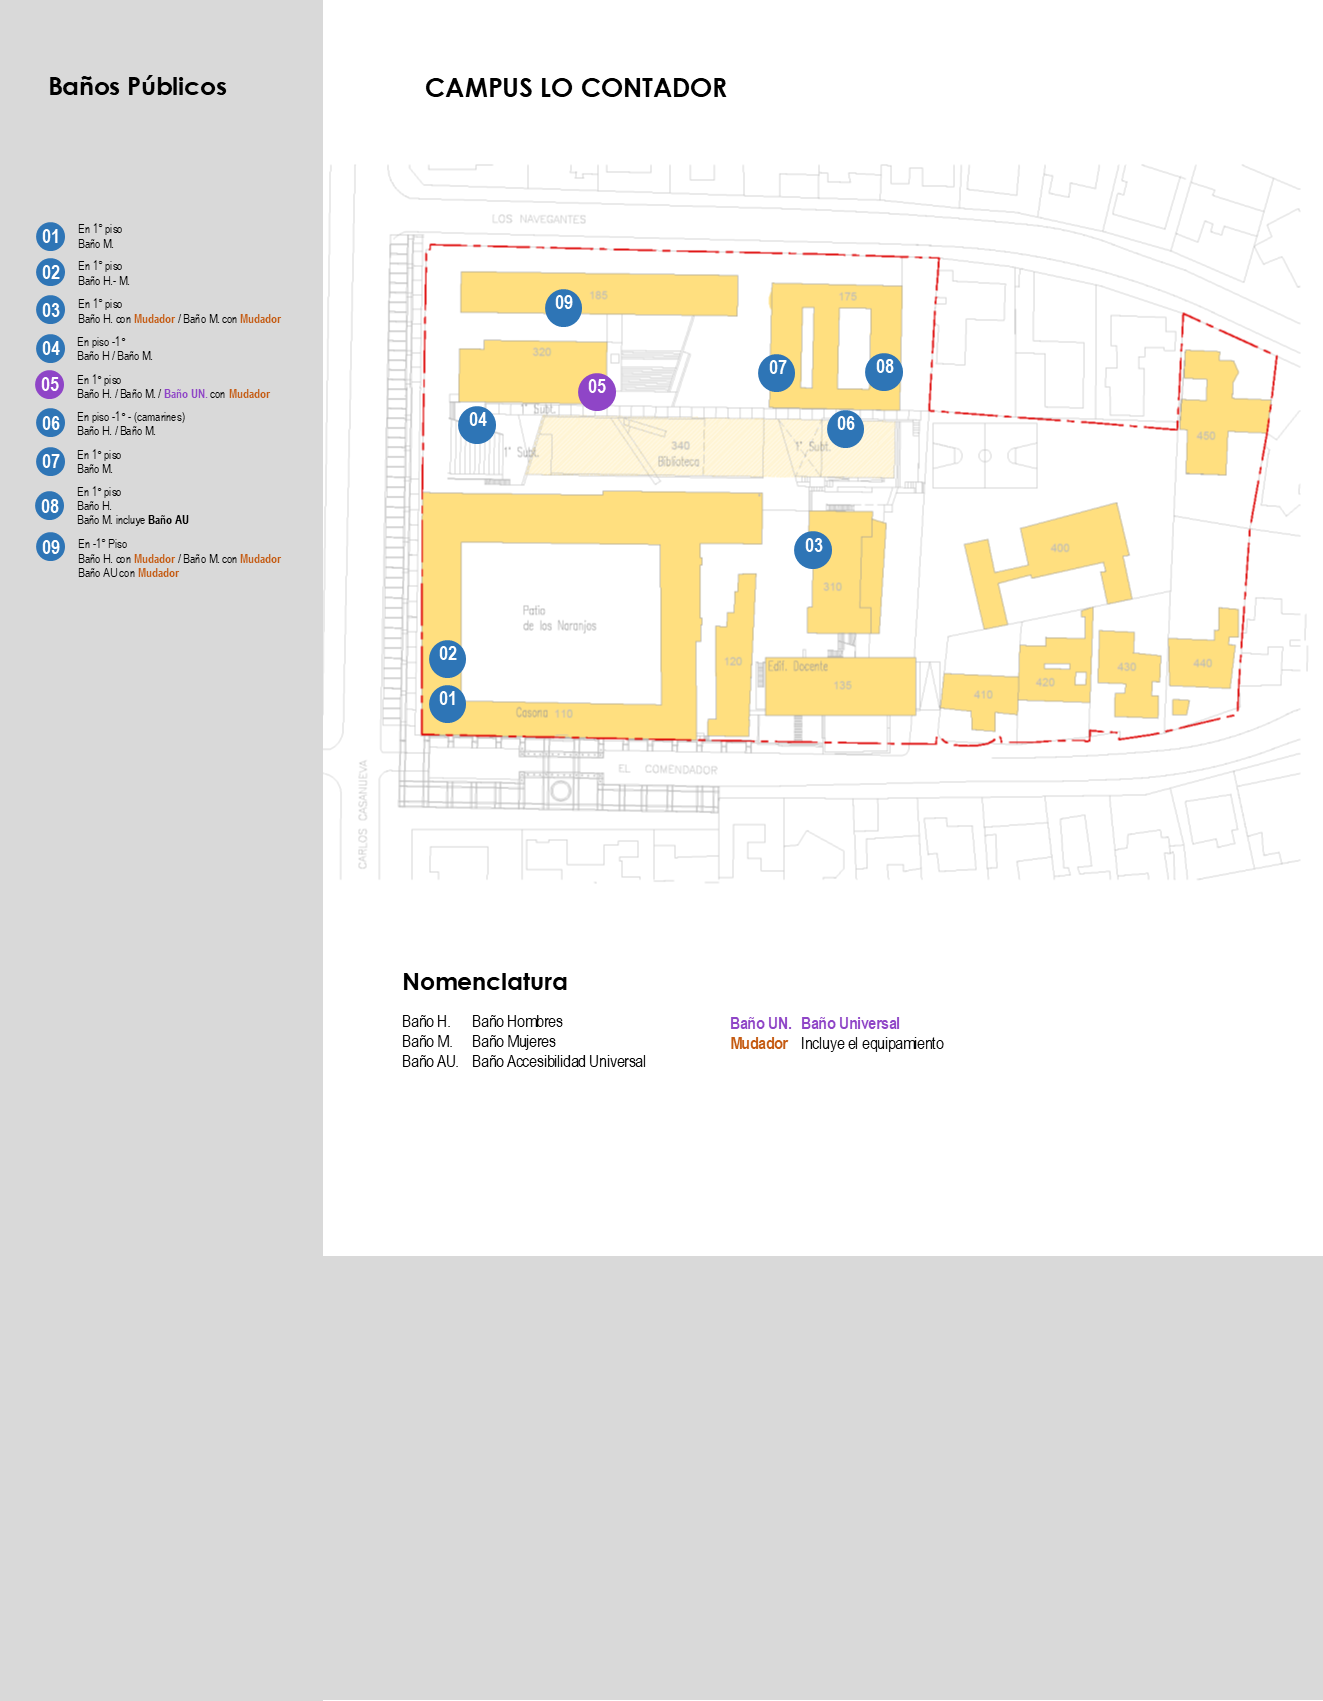Image resolution: width=1323 pixels, height=1701 pixels.
Task: Select map marker 07 on building 175
Action: [777, 372]
